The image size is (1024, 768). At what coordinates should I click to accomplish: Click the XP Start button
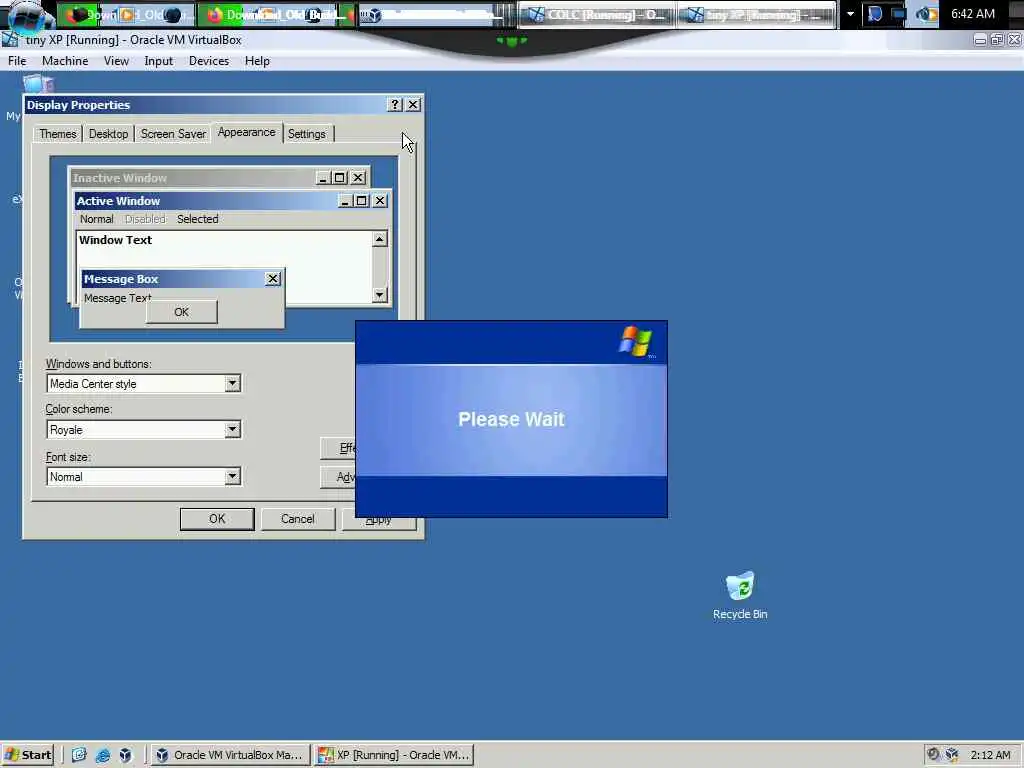(x=27, y=755)
